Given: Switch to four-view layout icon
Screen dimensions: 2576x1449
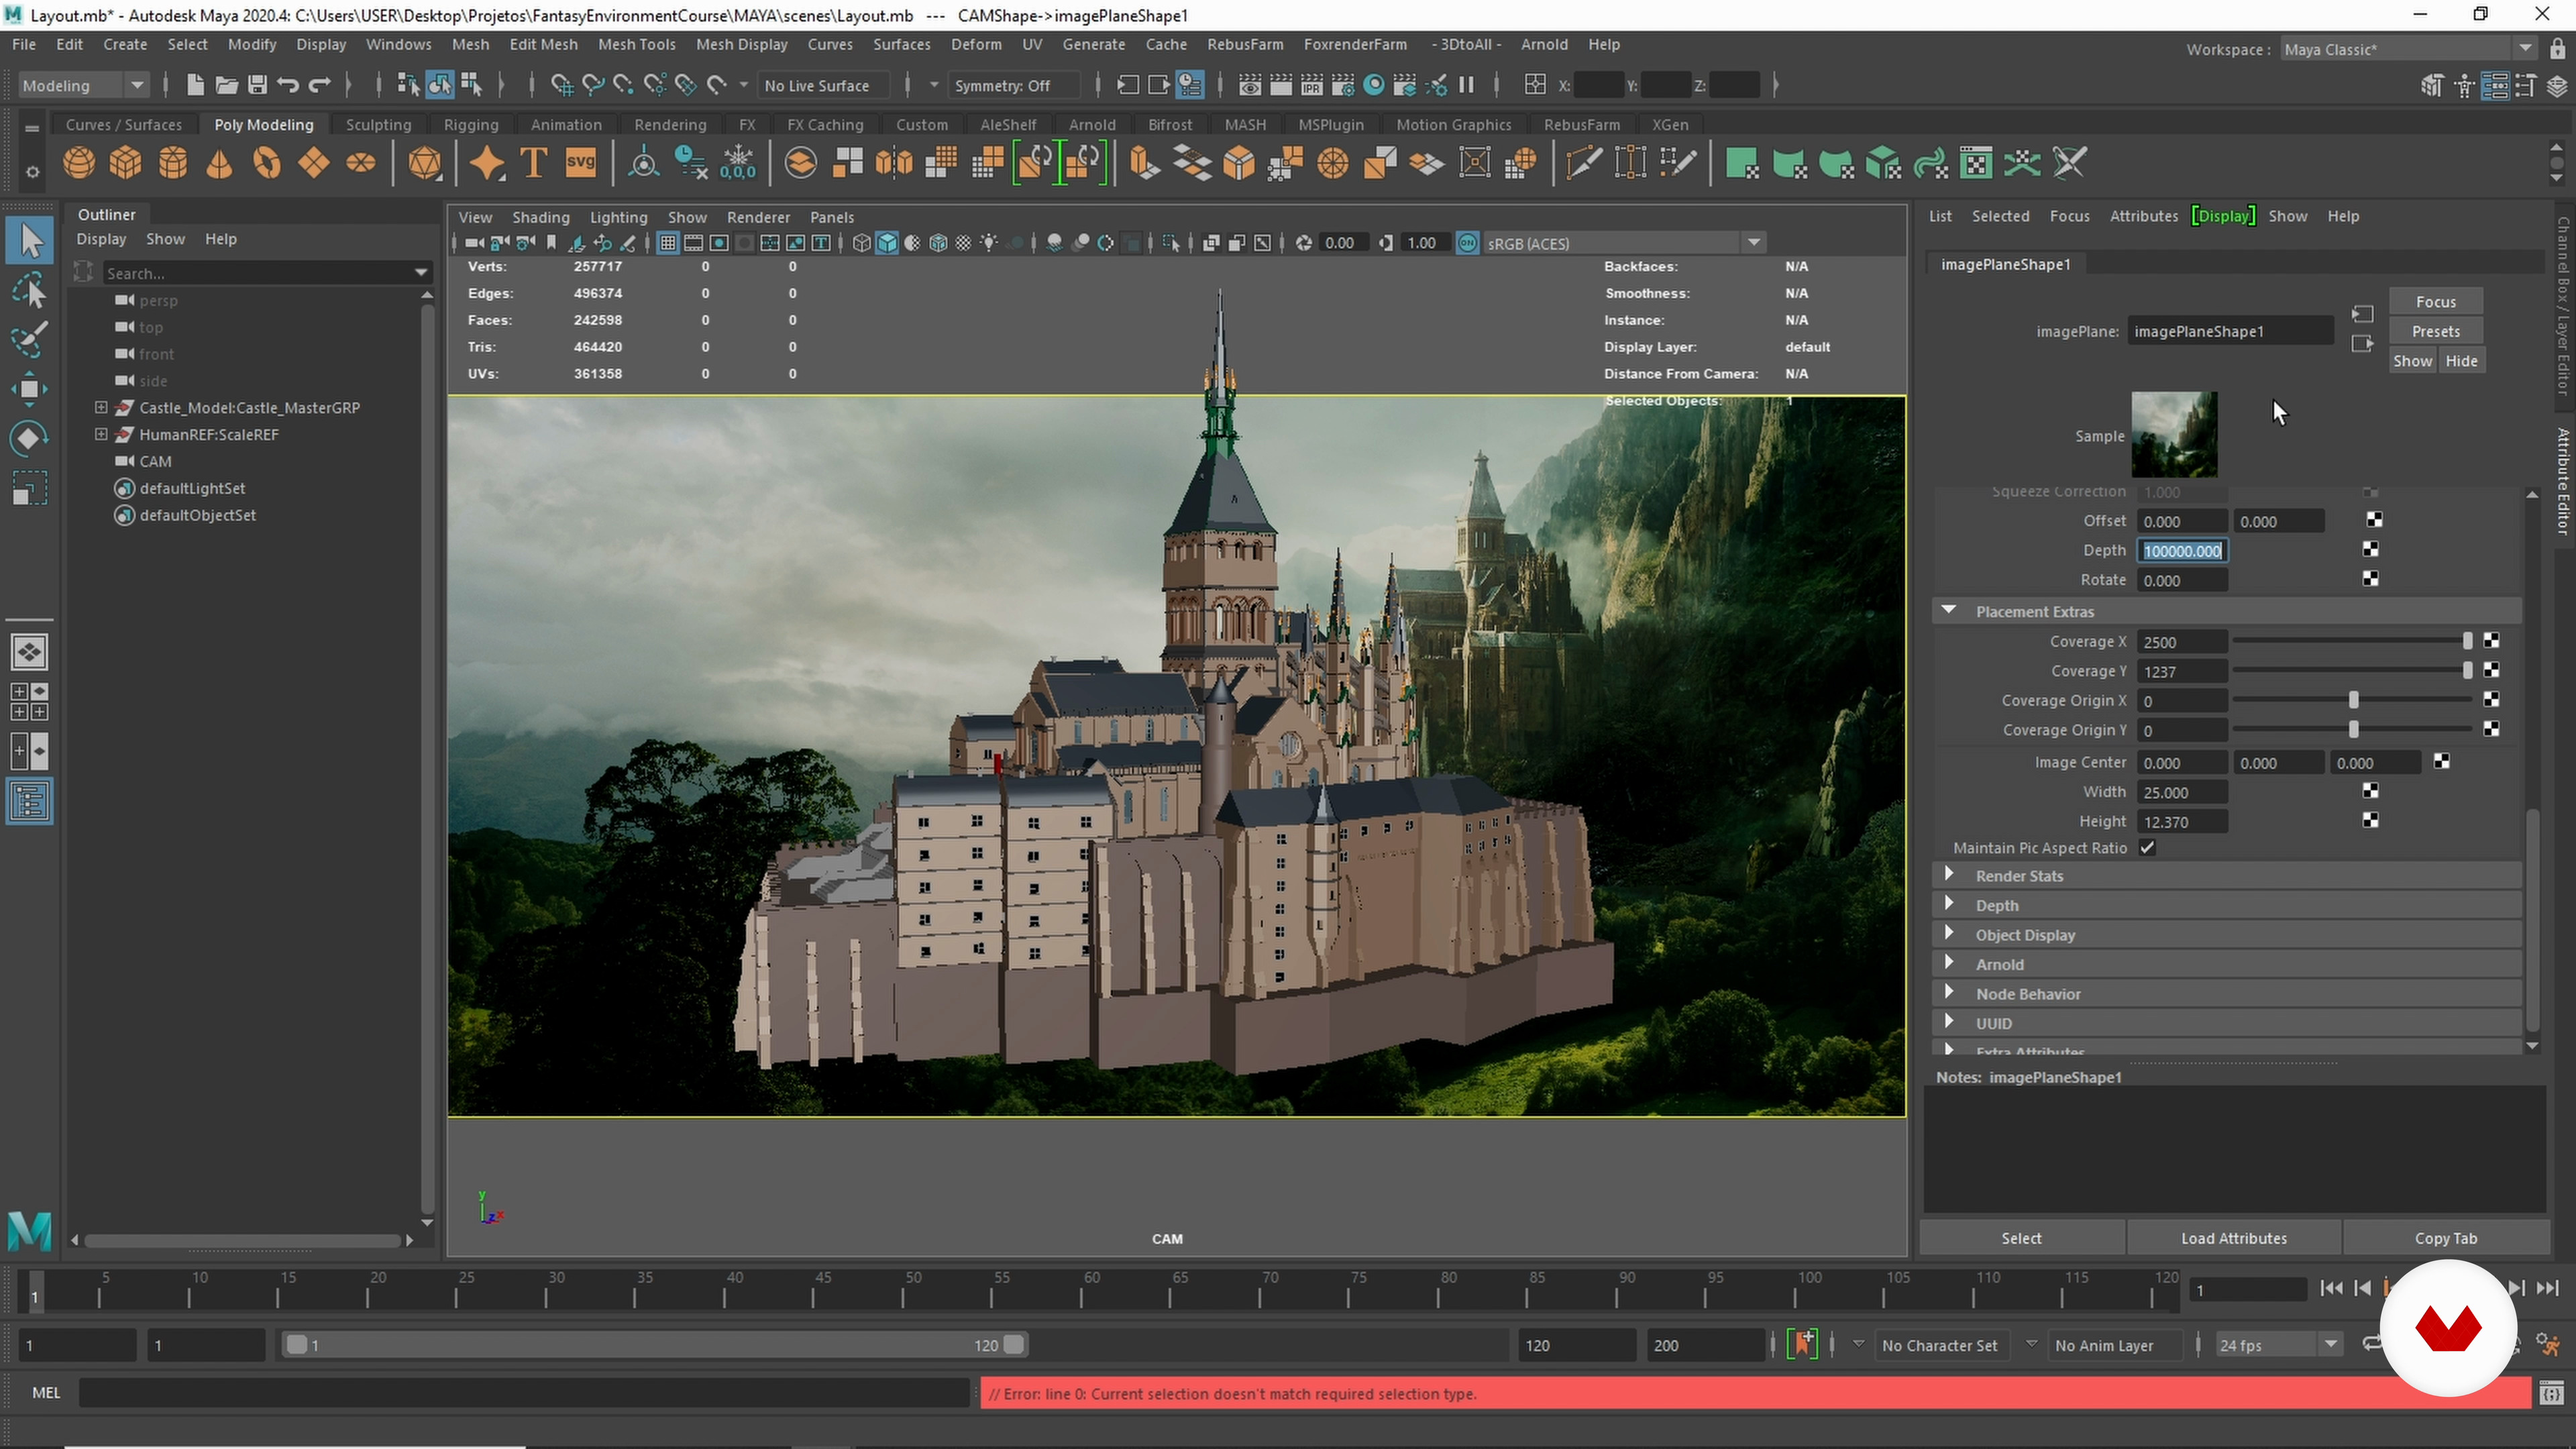Looking at the screenshot, I should pos(30,702).
